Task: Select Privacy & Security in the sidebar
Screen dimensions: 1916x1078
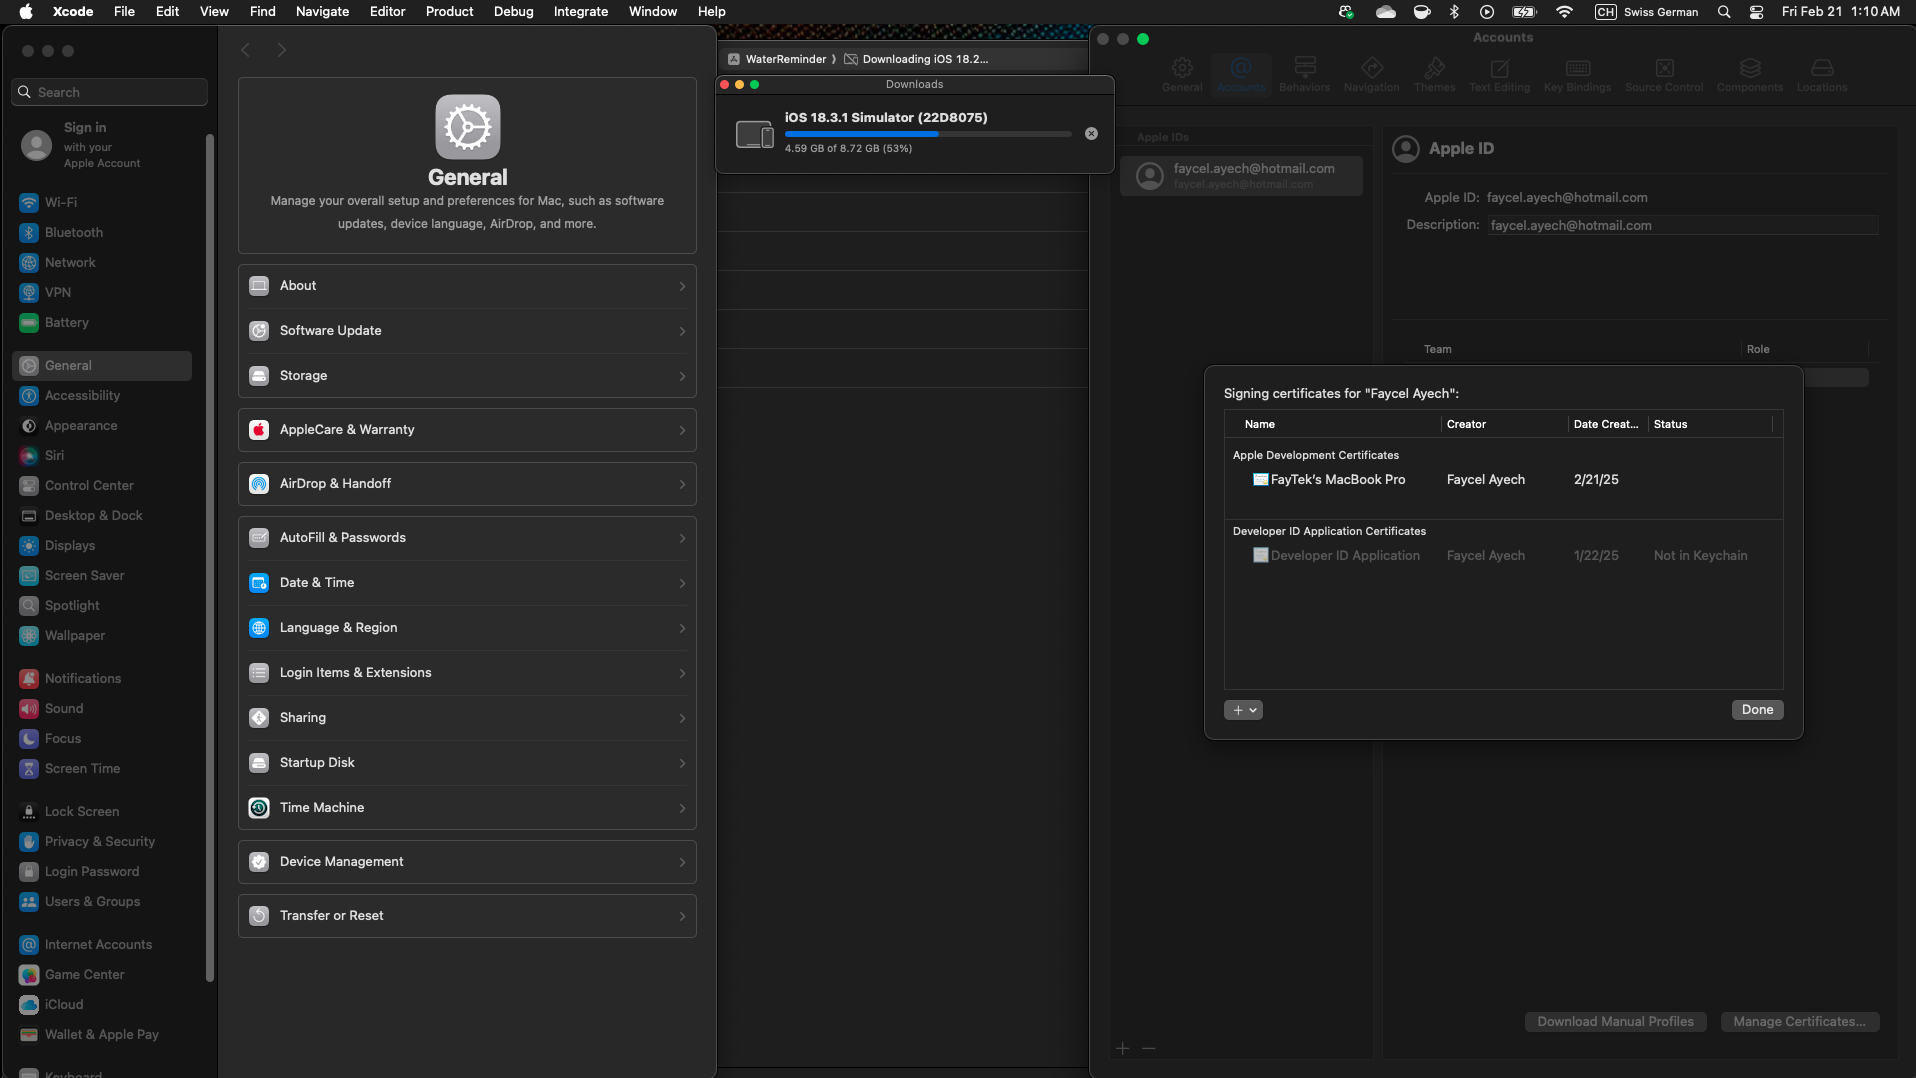Action: (100, 842)
